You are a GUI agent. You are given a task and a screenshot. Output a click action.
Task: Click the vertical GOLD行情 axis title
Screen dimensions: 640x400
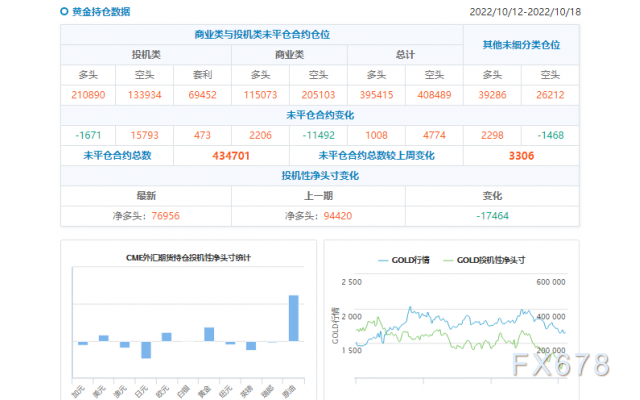[x=335, y=325]
